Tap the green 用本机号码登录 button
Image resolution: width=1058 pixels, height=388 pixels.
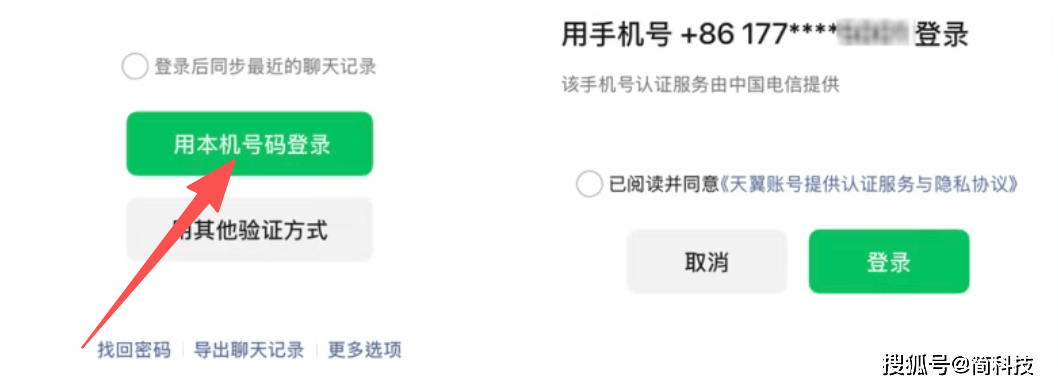click(250, 144)
